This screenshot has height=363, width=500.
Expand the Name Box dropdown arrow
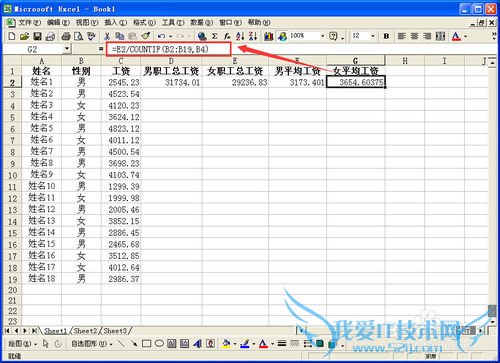click(67, 49)
